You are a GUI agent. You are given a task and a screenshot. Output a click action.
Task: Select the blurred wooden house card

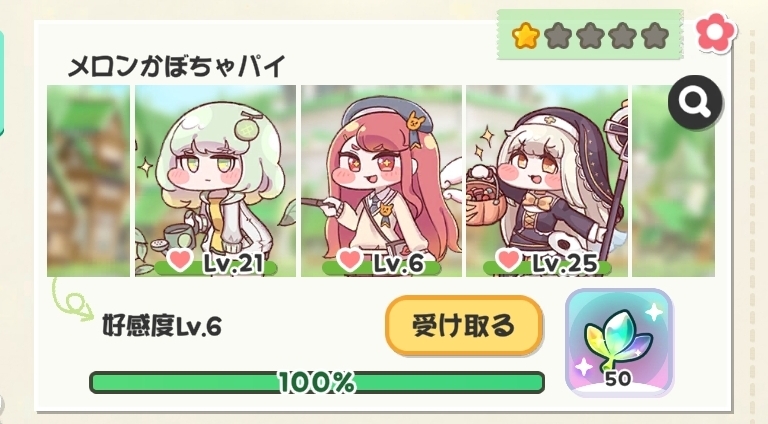(x=89, y=181)
